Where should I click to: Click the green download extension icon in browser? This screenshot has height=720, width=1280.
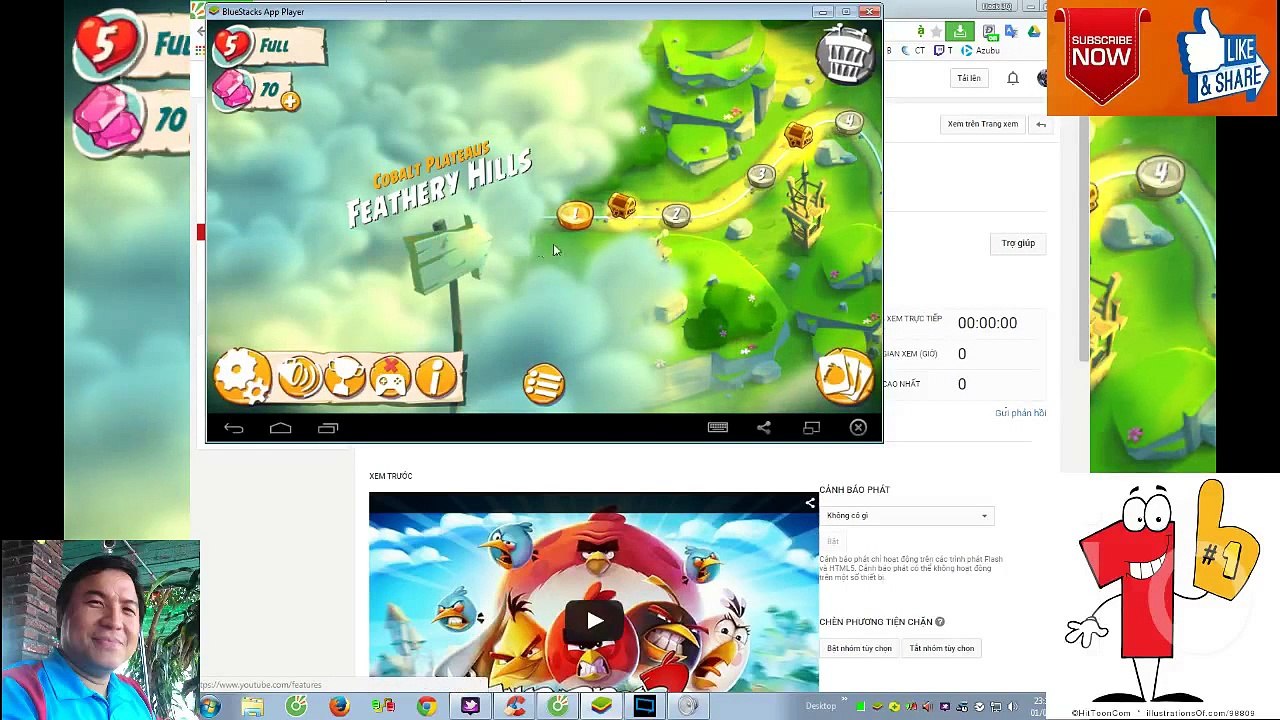tap(960, 32)
